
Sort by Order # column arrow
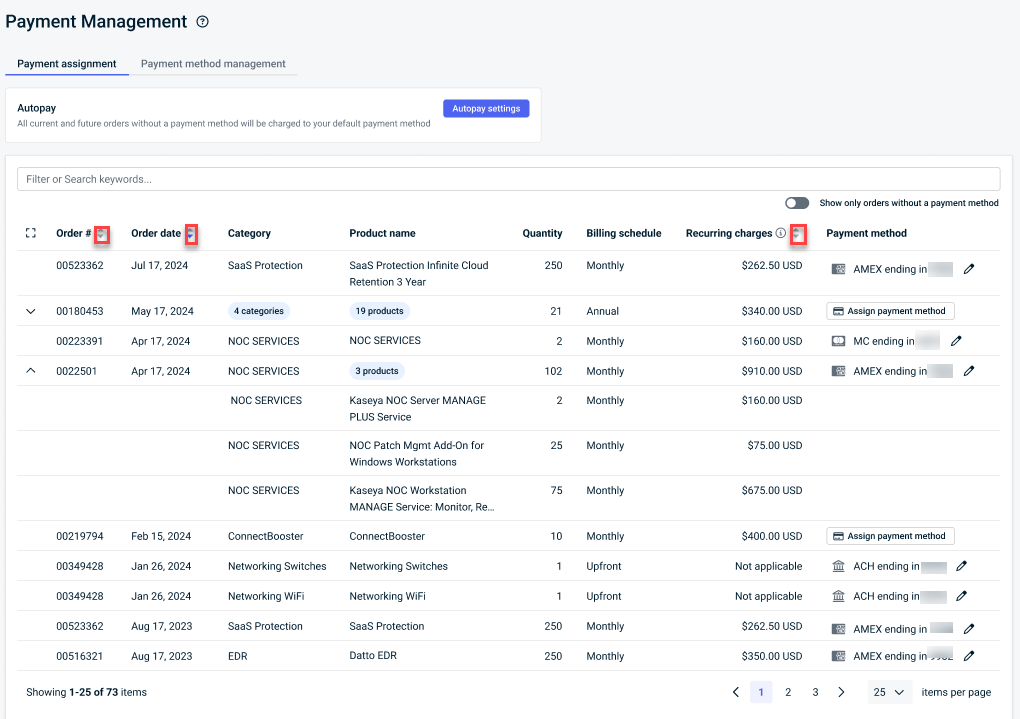coord(101,234)
